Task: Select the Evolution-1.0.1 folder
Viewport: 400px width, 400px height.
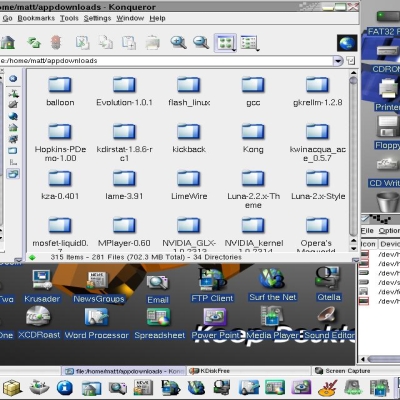Action: pos(124,91)
